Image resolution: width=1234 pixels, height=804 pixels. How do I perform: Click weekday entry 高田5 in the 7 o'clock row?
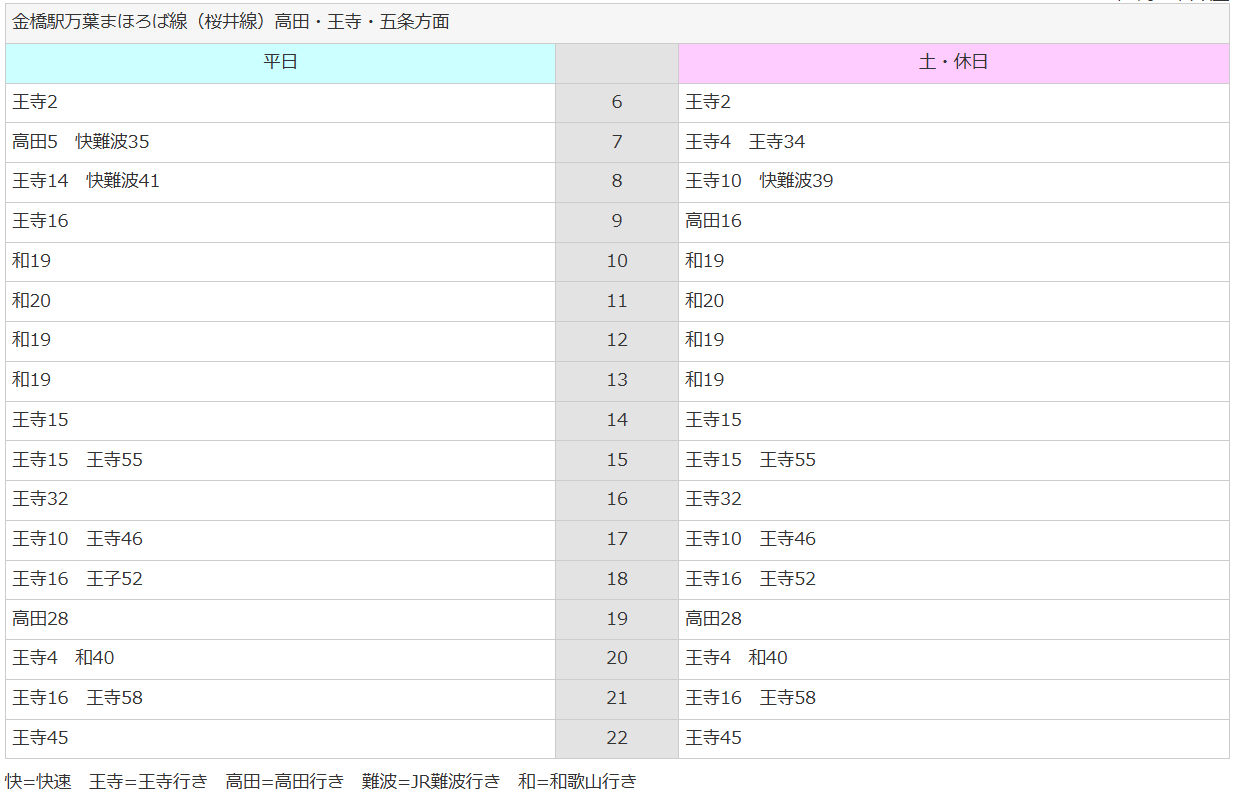coord(35,142)
